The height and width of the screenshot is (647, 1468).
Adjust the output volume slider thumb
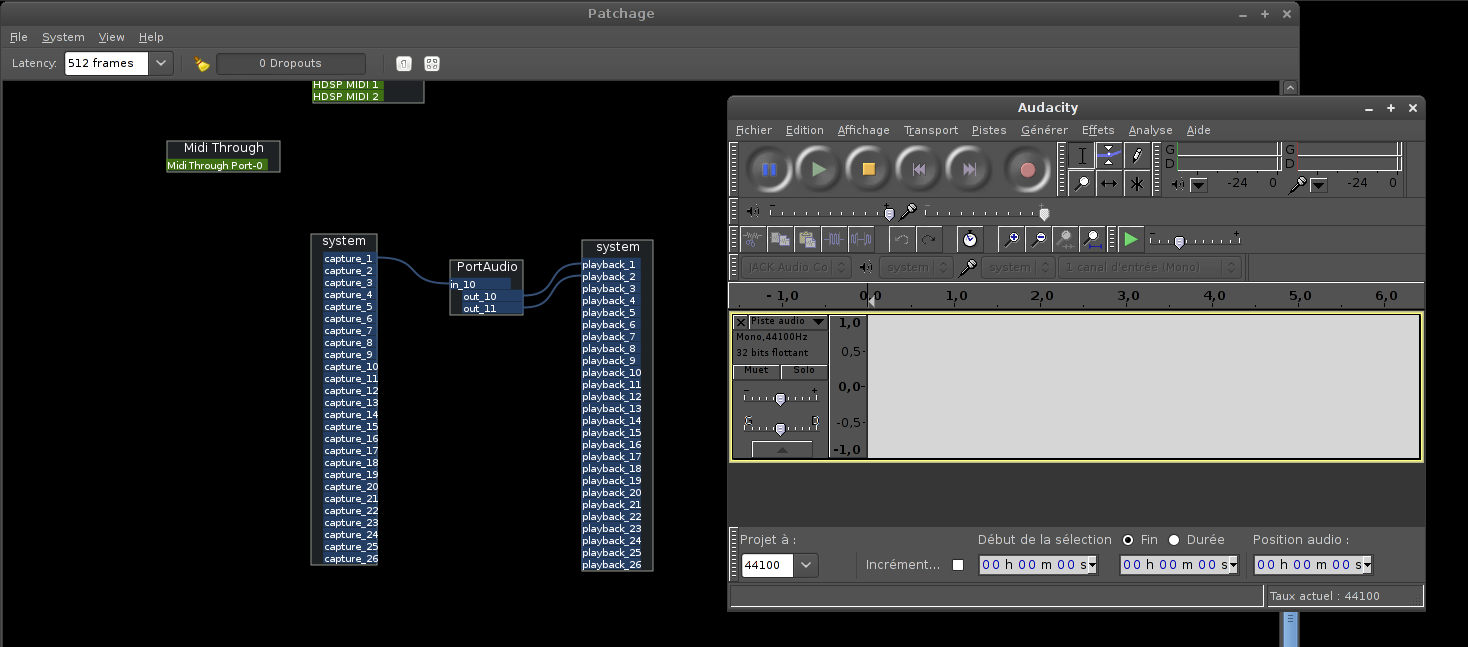(x=889, y=212)
